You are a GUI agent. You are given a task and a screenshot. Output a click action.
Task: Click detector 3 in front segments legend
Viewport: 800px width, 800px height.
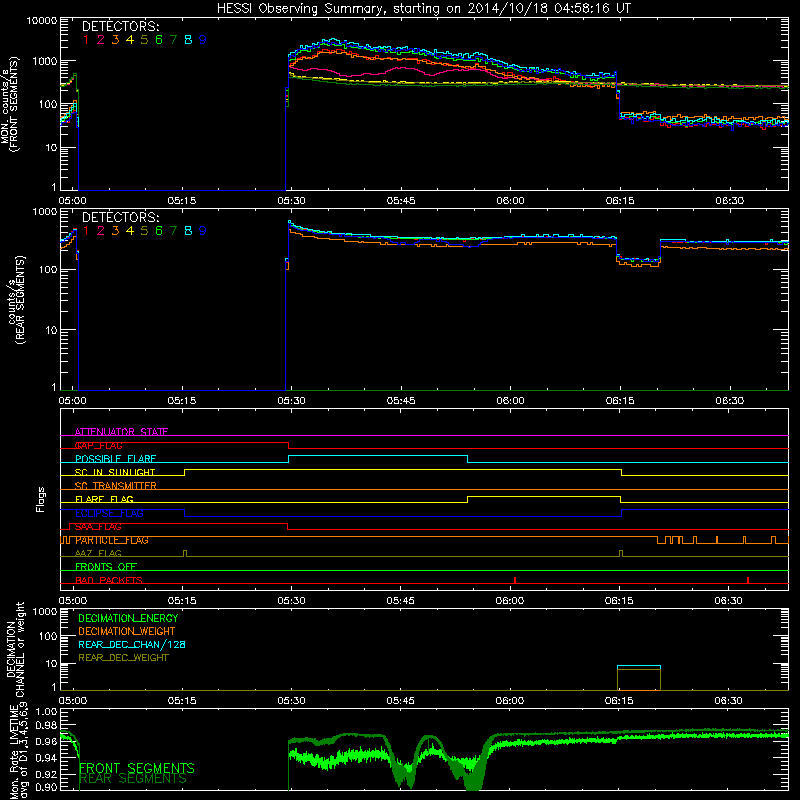click(115, 40)
